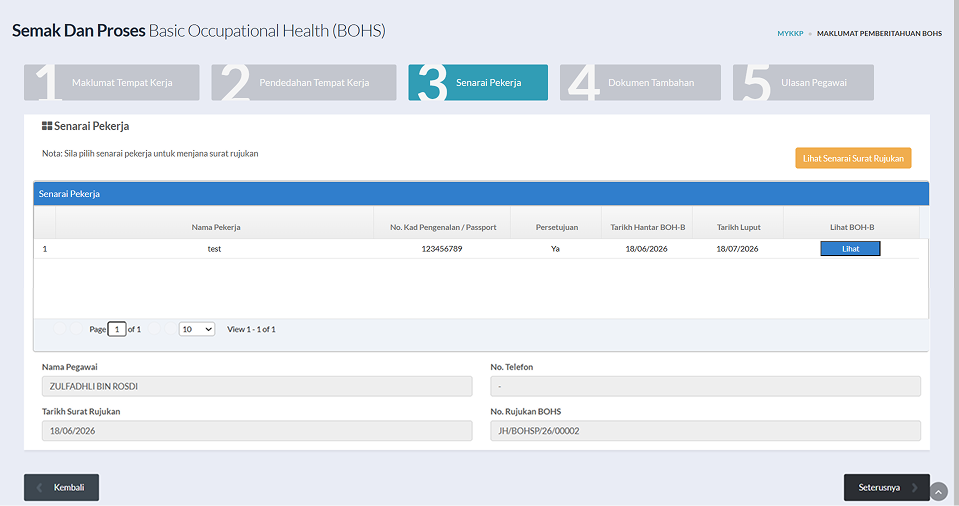This screenshot has height=506, width=959.
Task: Click the No. Rujukan BOHS field
Action: [705, 431]
